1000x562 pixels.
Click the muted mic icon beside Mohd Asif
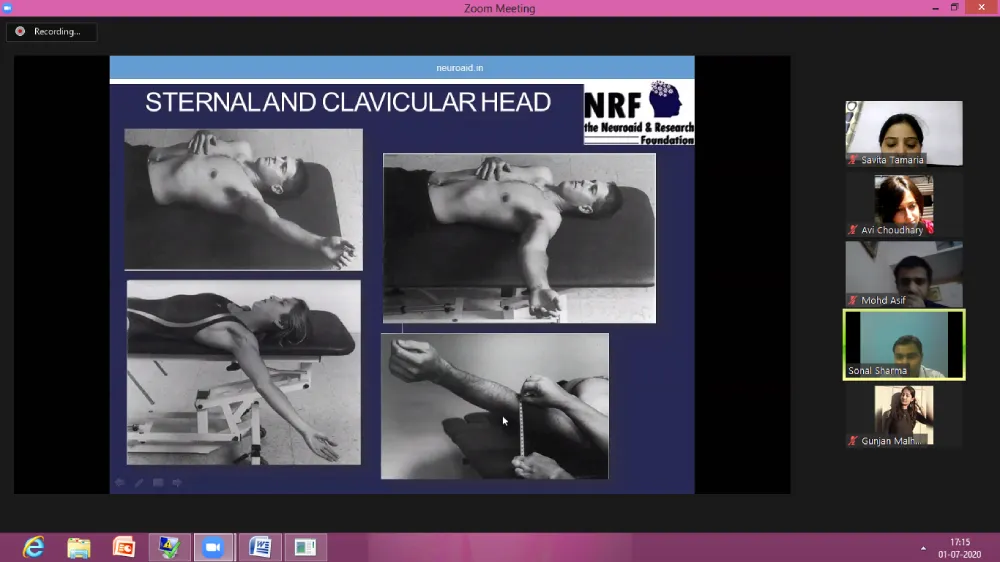853,300
